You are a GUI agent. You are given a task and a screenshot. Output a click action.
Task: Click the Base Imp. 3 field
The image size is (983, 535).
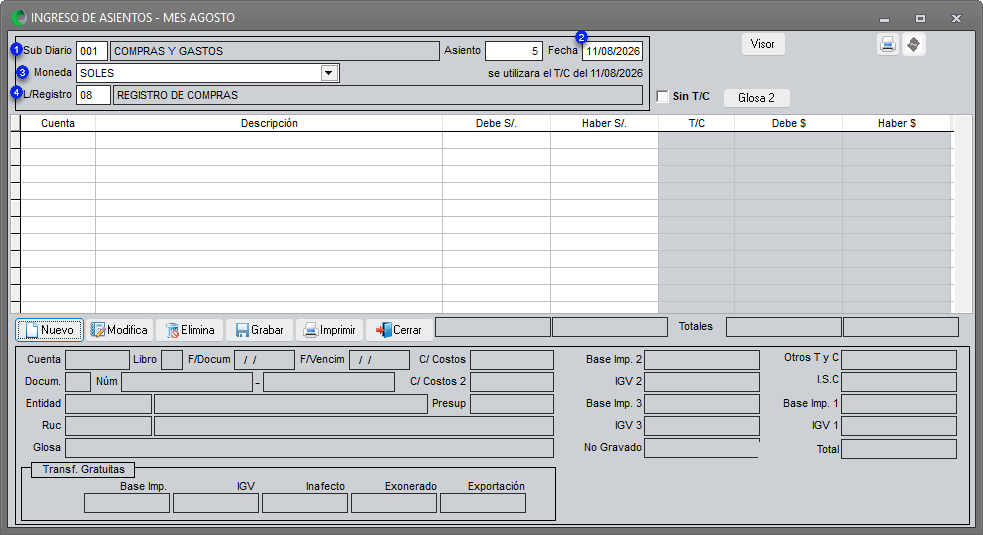(x=702, y=404)
